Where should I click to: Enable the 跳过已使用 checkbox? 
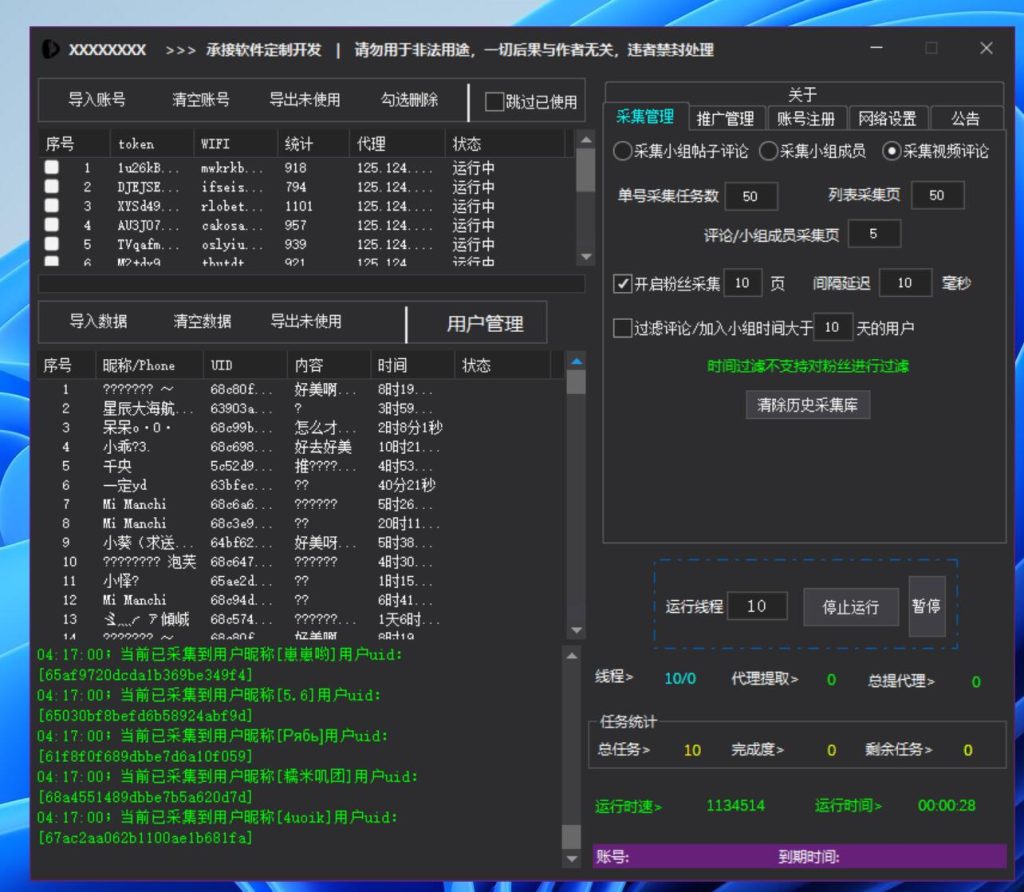pyautogui.click(x=495, y=101)
